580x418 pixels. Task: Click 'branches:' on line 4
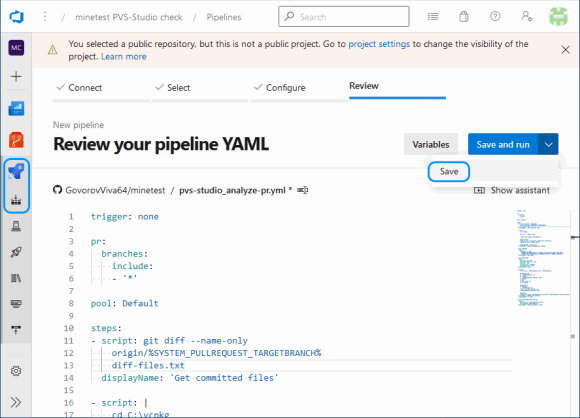(x=125, y=254)
